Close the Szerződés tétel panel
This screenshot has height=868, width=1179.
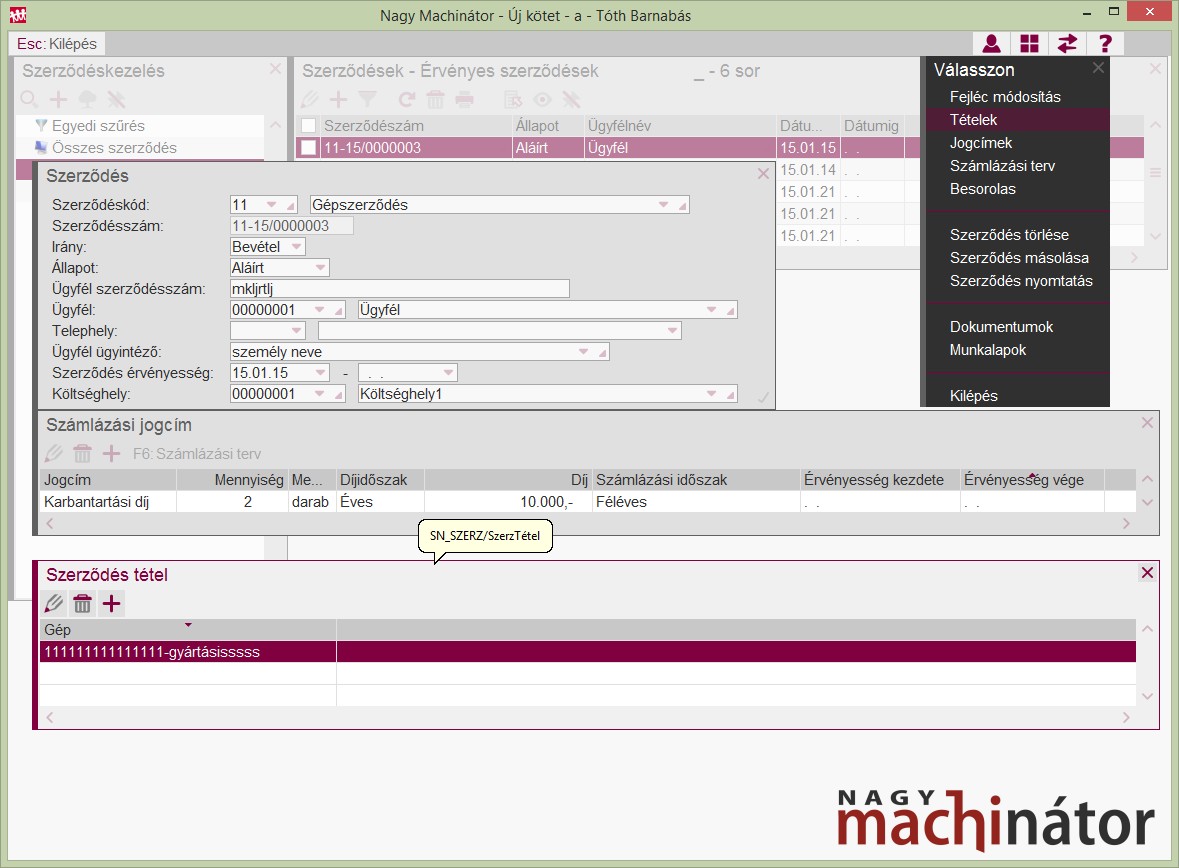click(x=1147, y=573)
